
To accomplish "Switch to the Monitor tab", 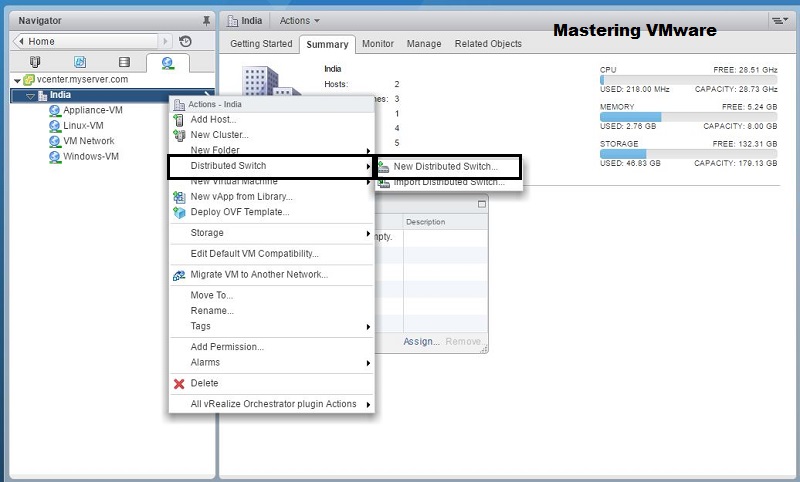I will [x=378, y=44].
